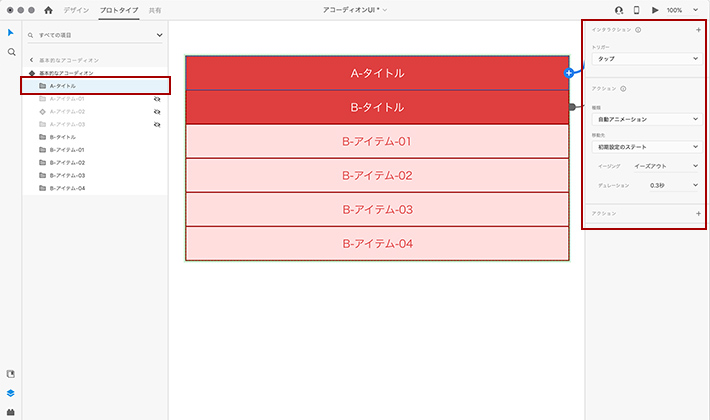
Task: Open the 種類 dropdown showing 自動アニメーション
Action: coord(647,119)
